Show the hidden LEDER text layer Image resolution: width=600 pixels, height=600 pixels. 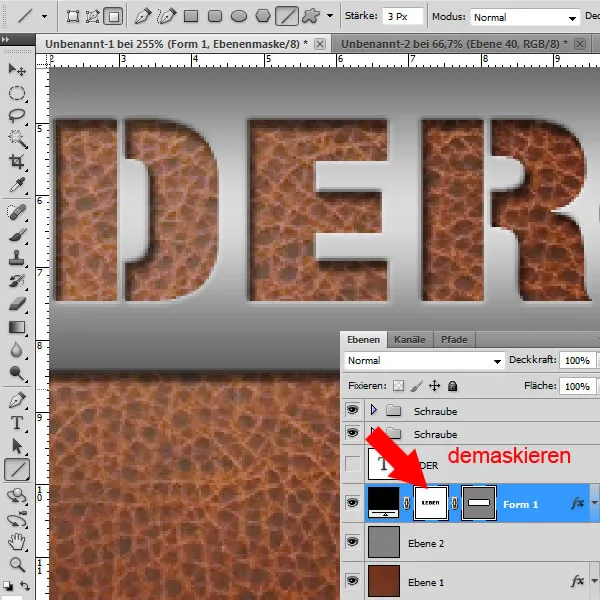point(351,463)
